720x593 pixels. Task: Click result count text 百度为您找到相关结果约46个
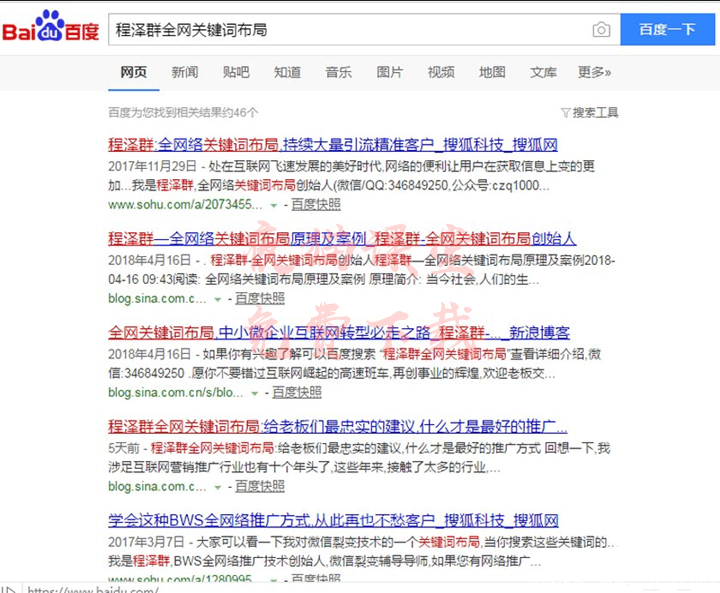click(183, 113)
